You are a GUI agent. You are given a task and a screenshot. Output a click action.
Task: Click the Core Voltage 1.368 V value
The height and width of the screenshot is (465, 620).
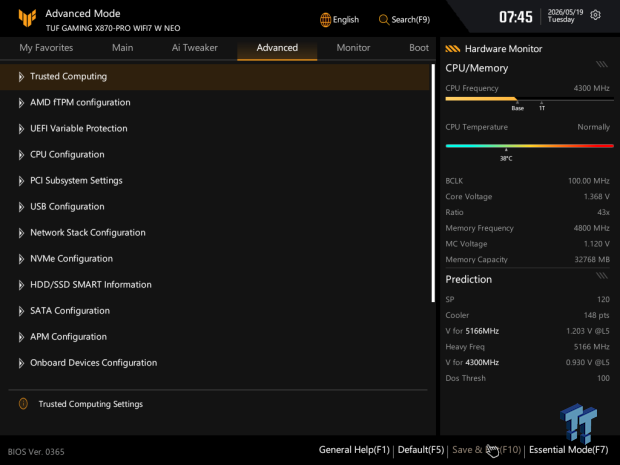(596, 197)
